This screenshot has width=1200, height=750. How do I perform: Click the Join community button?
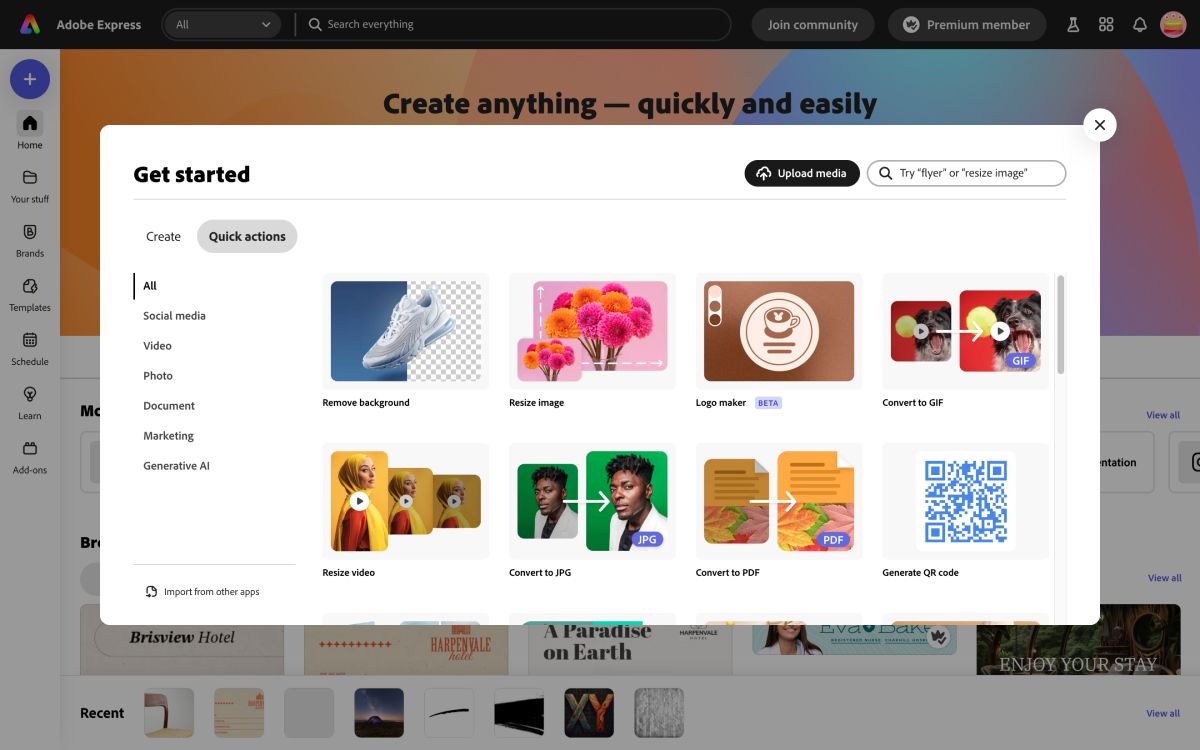tap(812, 24)
